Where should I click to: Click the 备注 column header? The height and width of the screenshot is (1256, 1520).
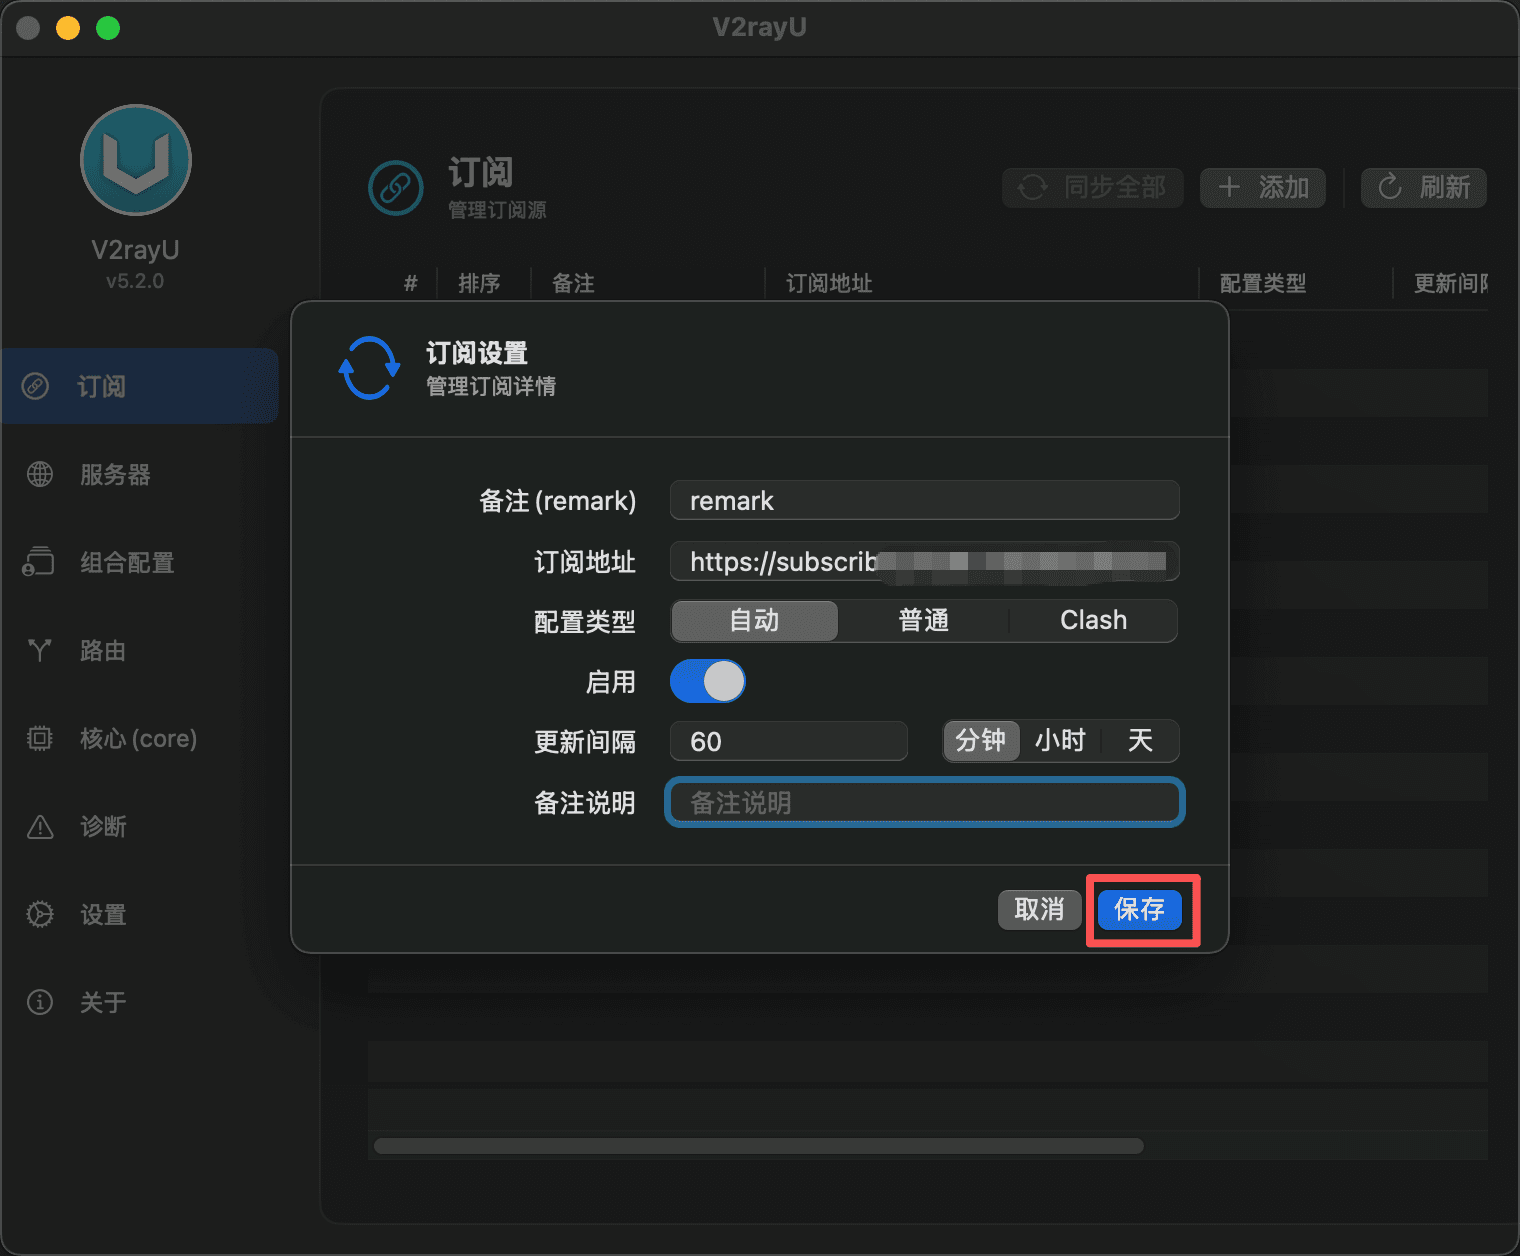[x=573, y=284]
